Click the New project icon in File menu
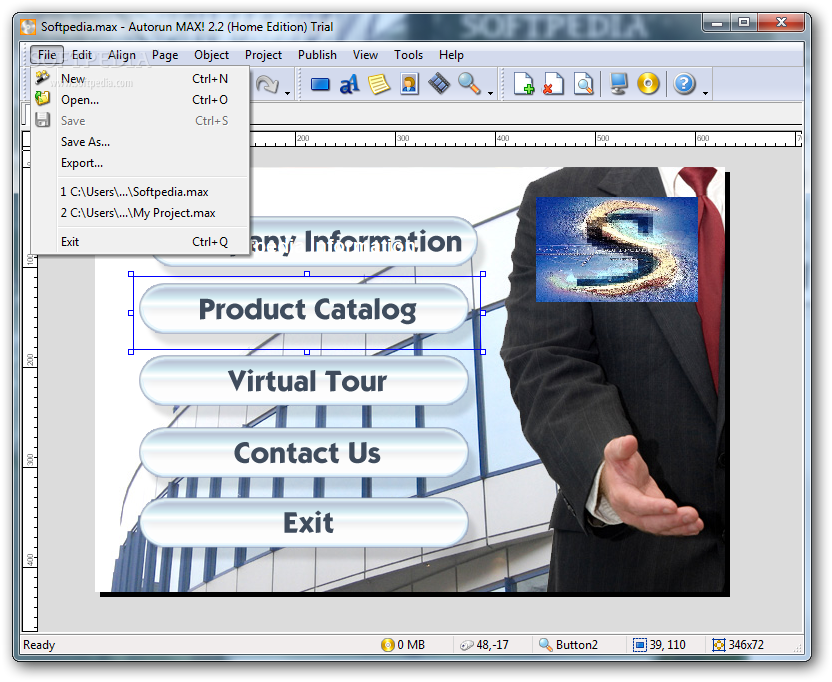 click(x=42, y=78)
